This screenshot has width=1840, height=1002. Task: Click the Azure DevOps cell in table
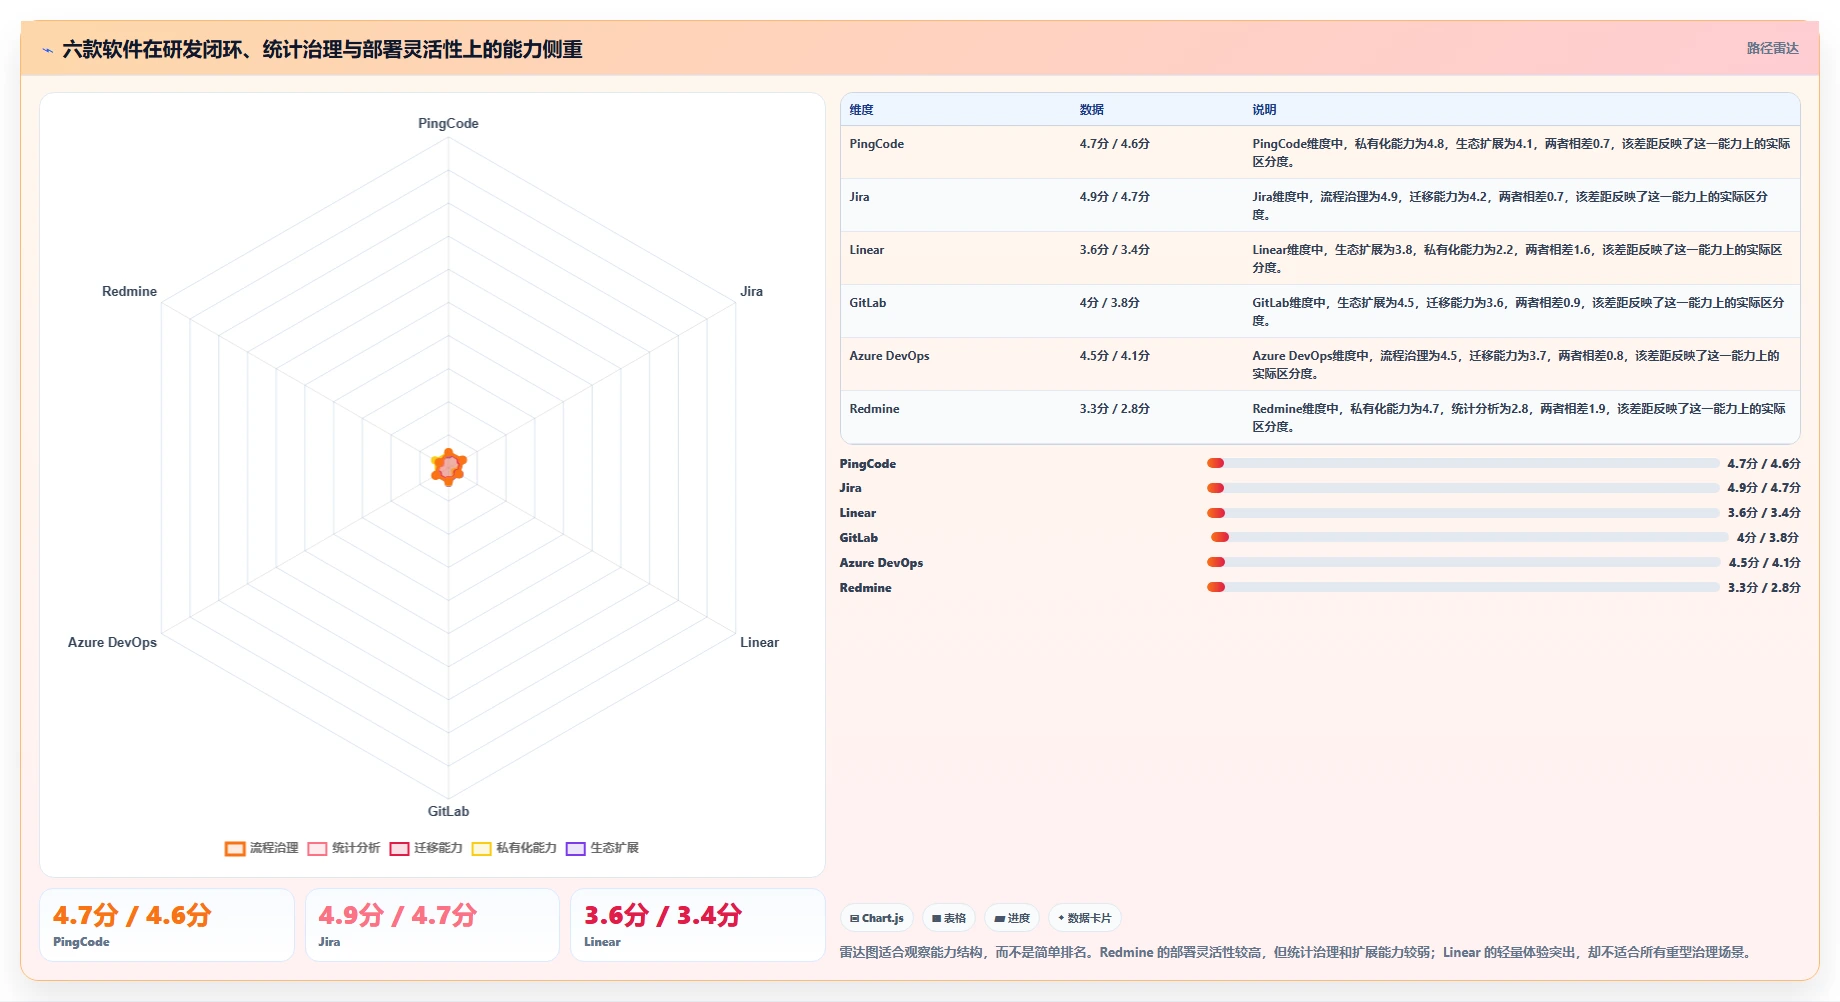coord(889,356)
